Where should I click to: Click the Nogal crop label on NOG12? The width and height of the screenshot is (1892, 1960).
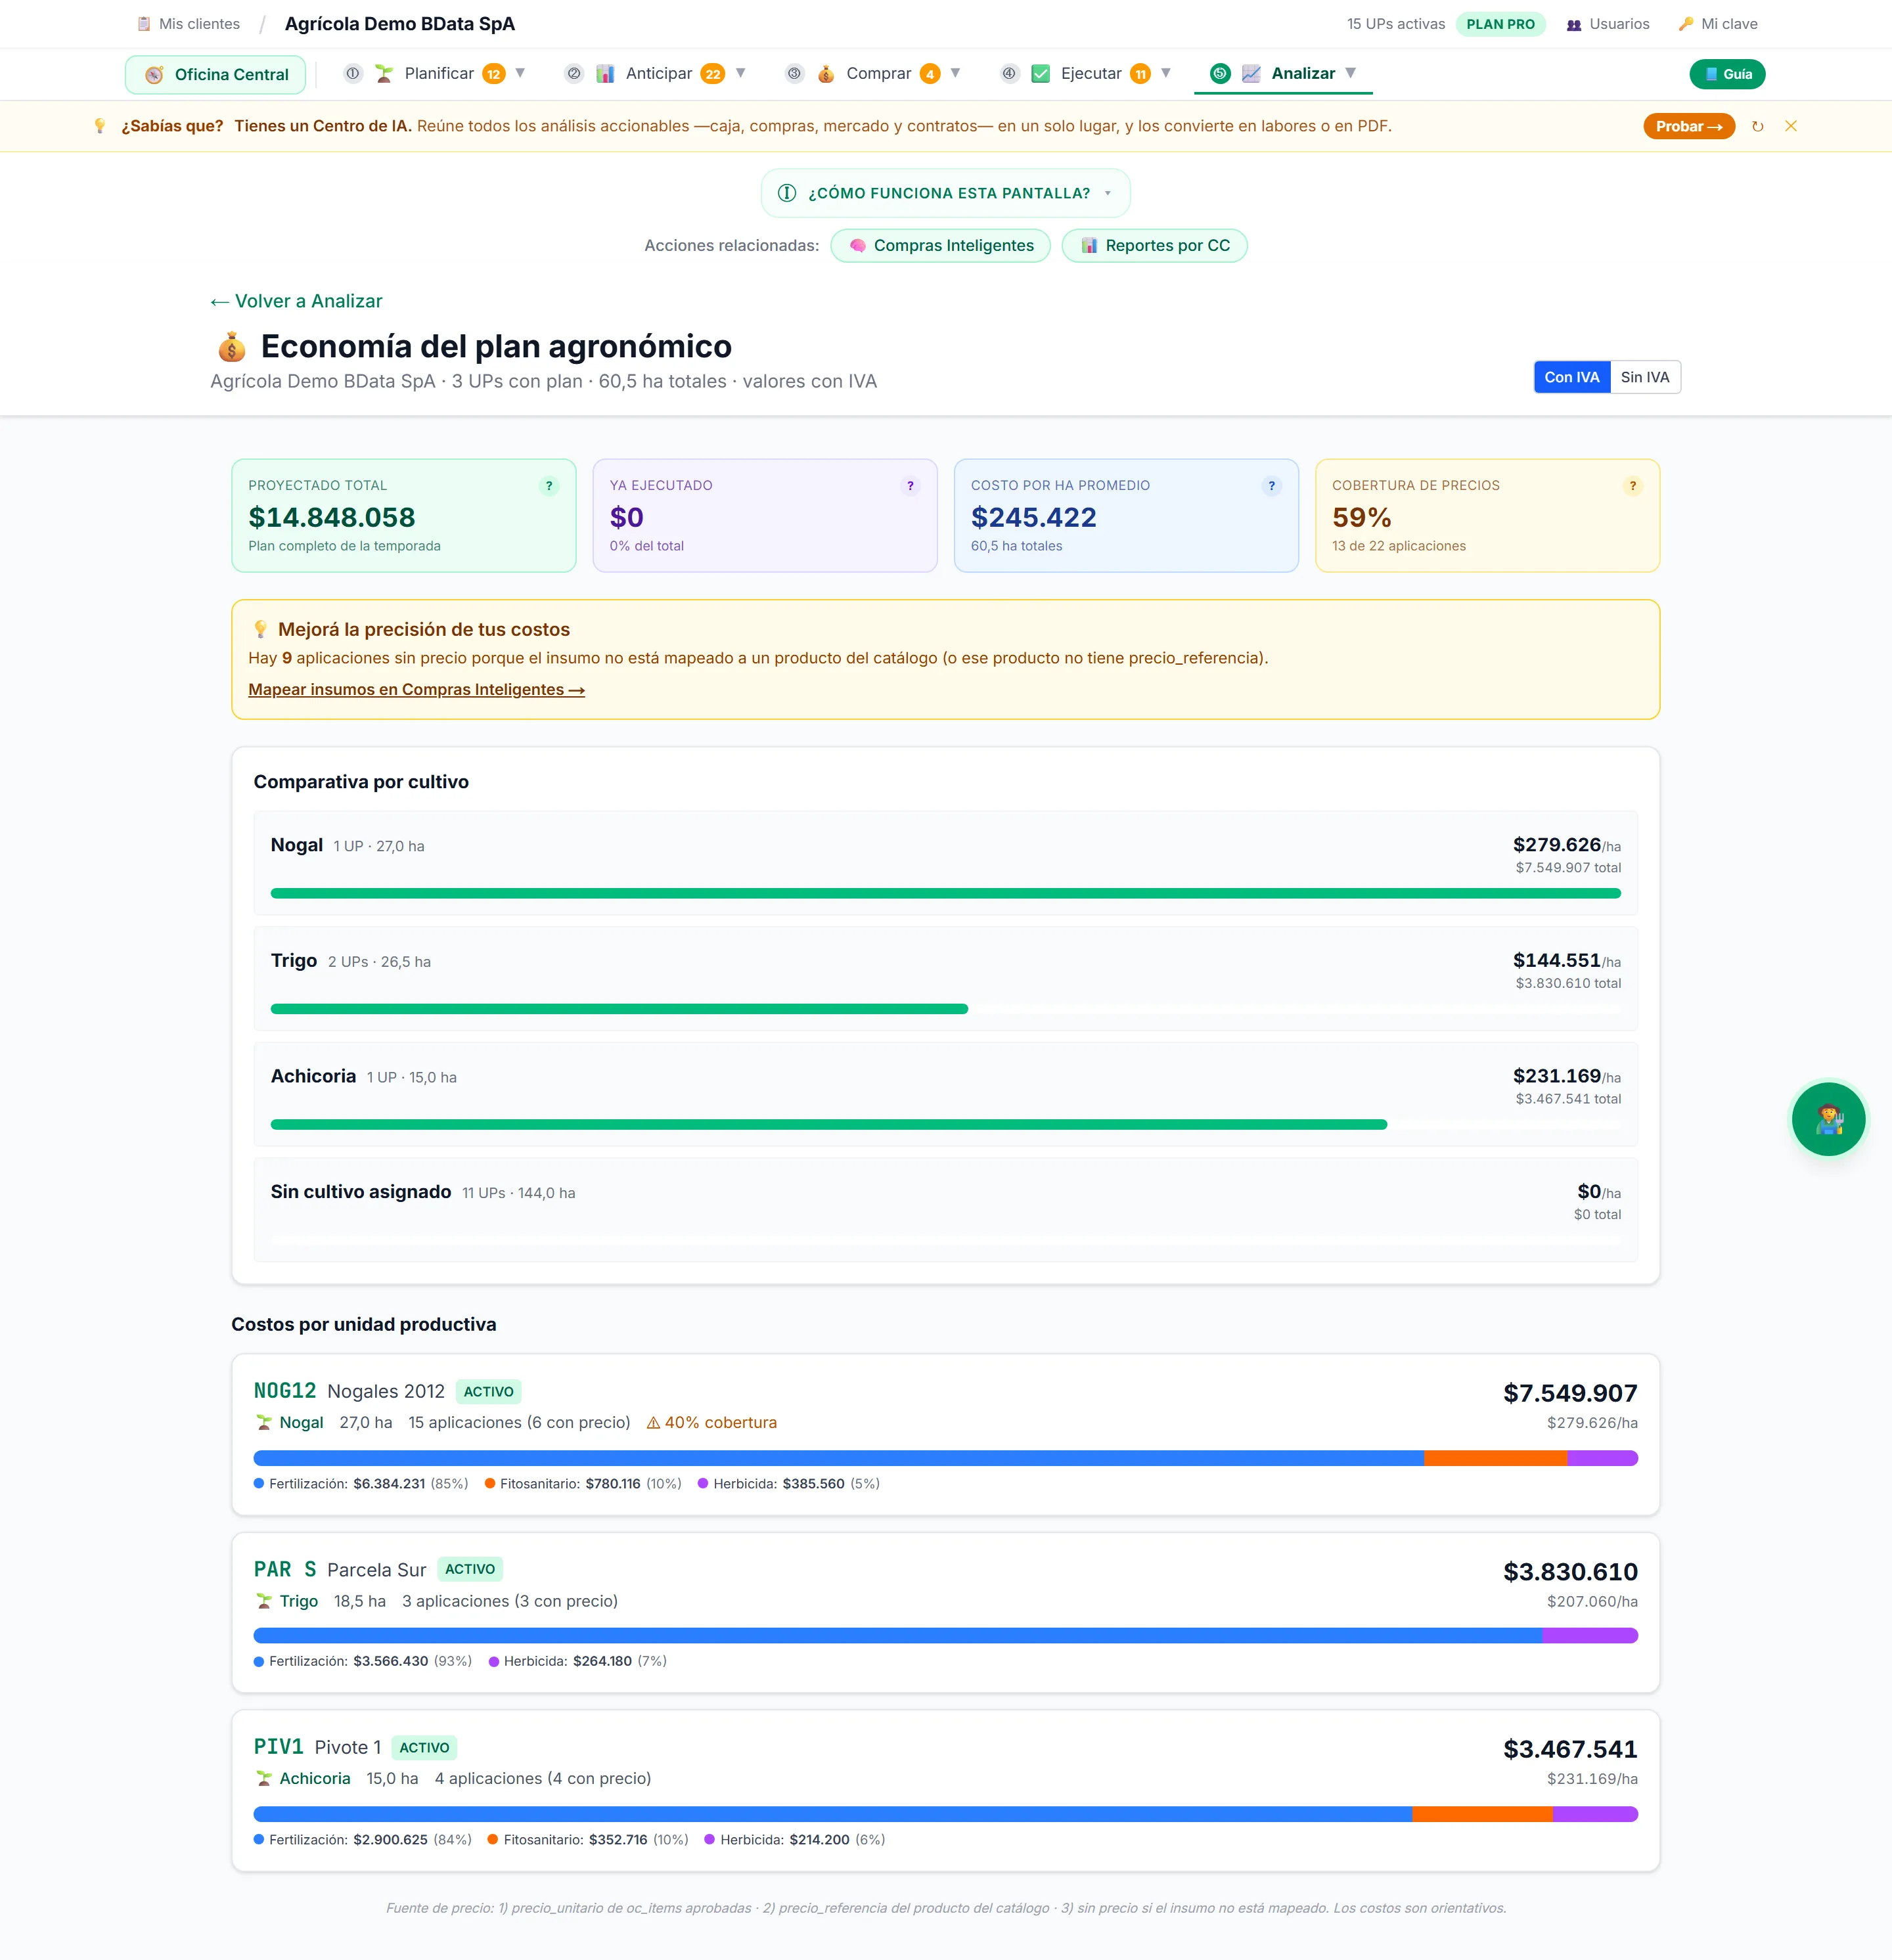pos(301,1423)
